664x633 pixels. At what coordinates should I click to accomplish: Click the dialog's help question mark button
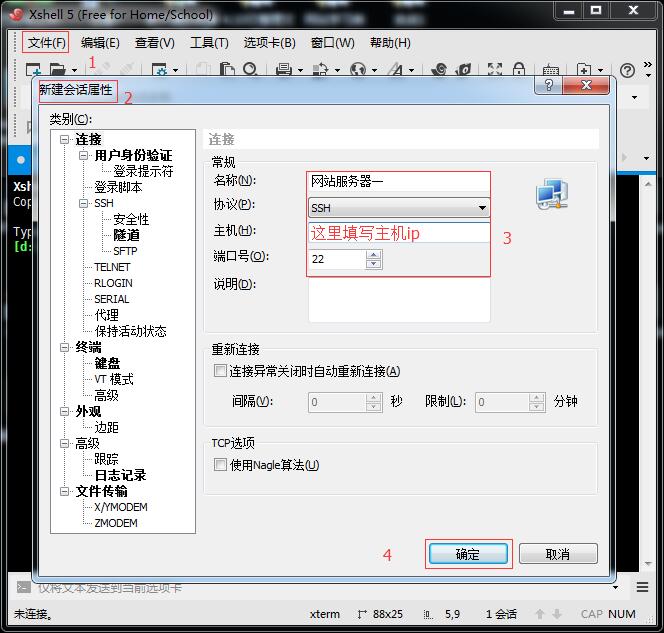point(549,86)
